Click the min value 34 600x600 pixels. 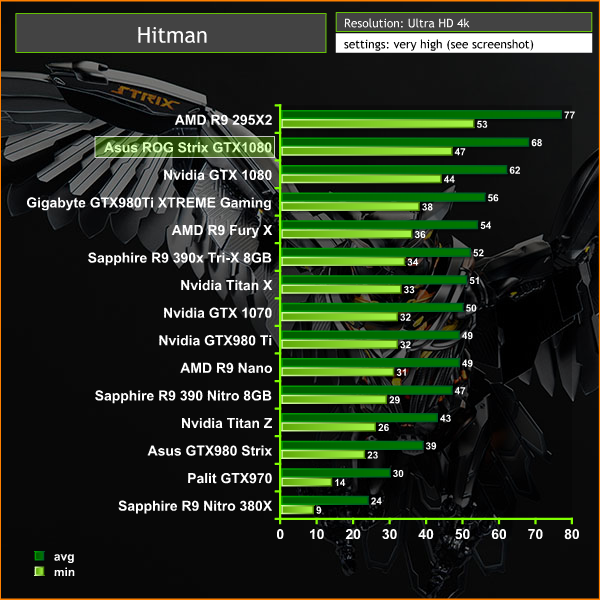(x=412, y=262)
